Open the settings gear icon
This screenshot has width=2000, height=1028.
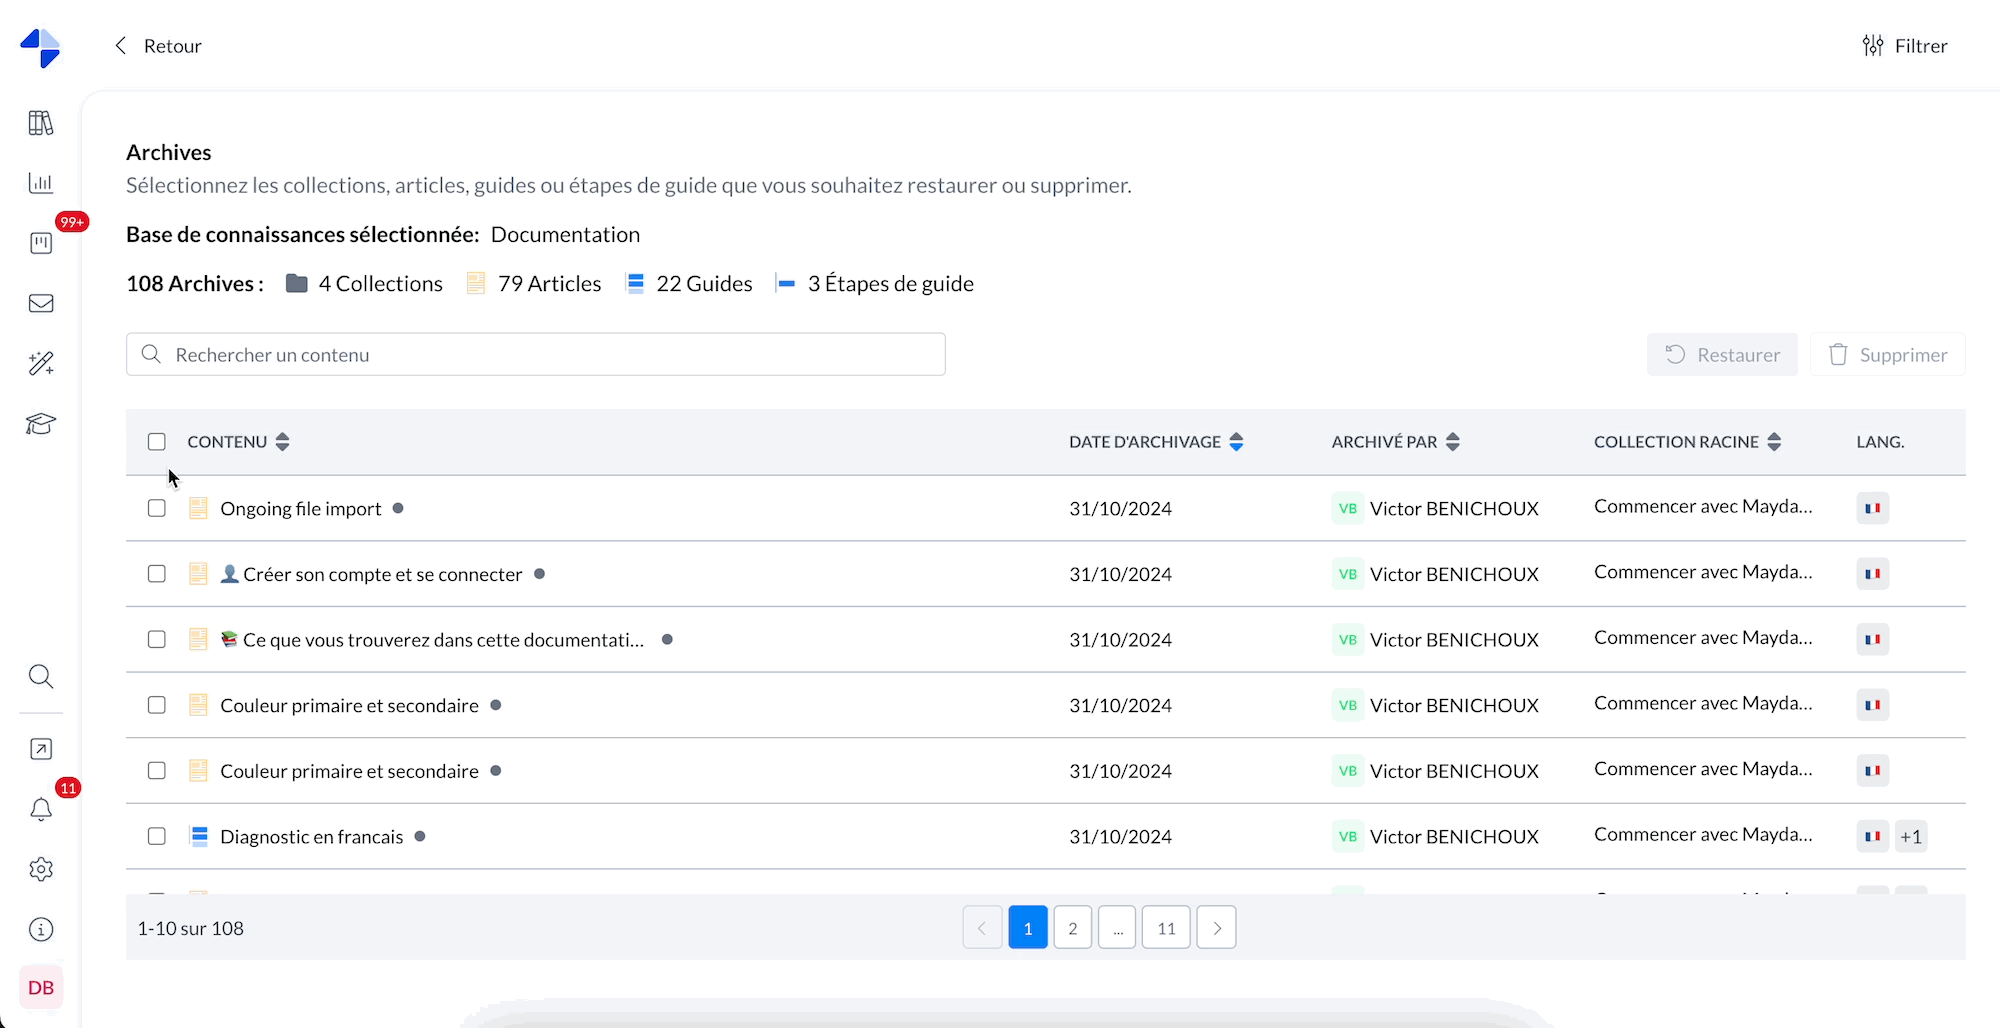pos(41,869)
